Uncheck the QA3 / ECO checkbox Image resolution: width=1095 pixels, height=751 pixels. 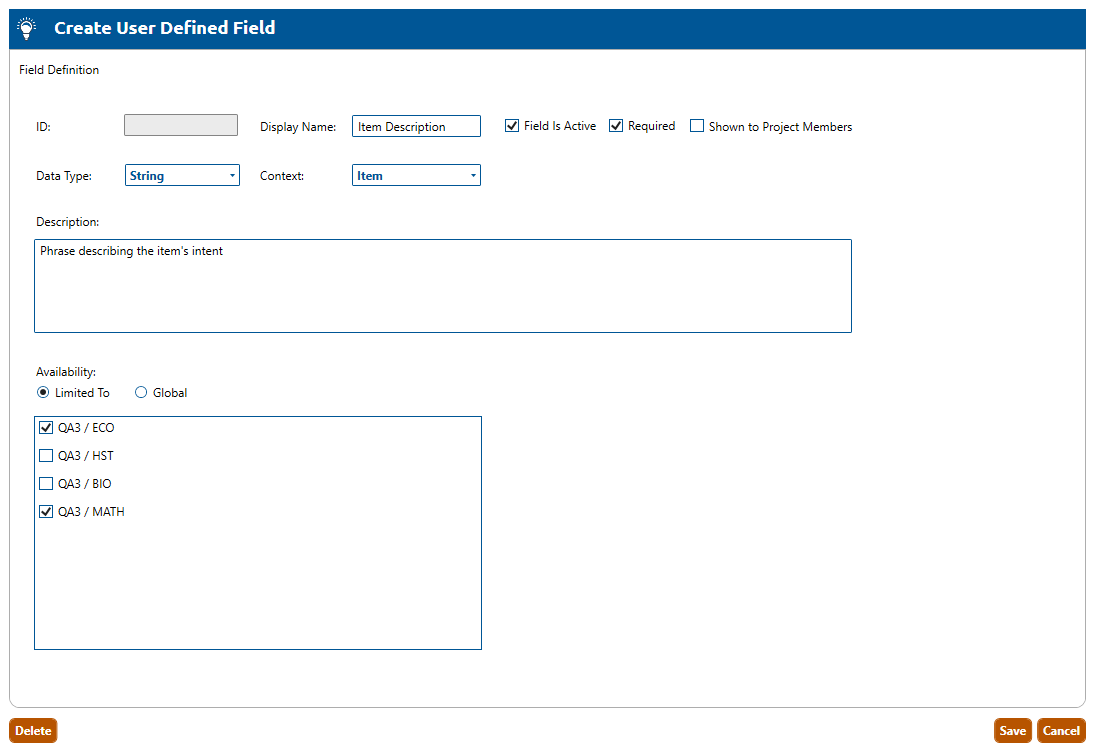coord(46,428)
